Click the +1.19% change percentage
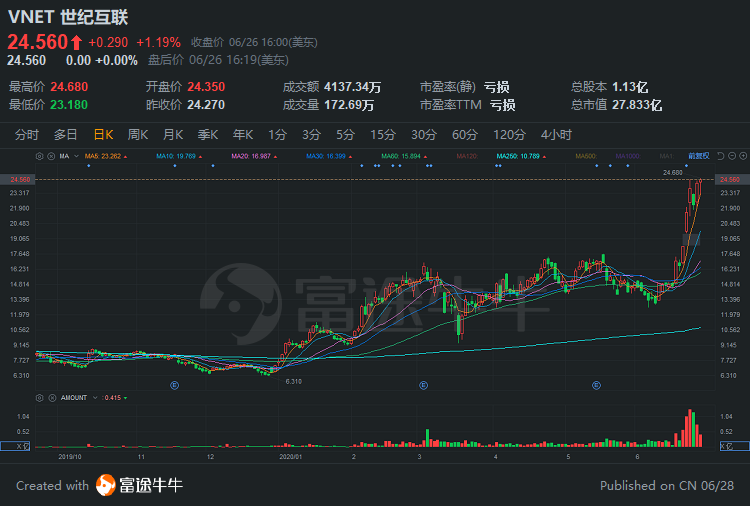This screenshot has width=750, height=506. coord(158,43)
